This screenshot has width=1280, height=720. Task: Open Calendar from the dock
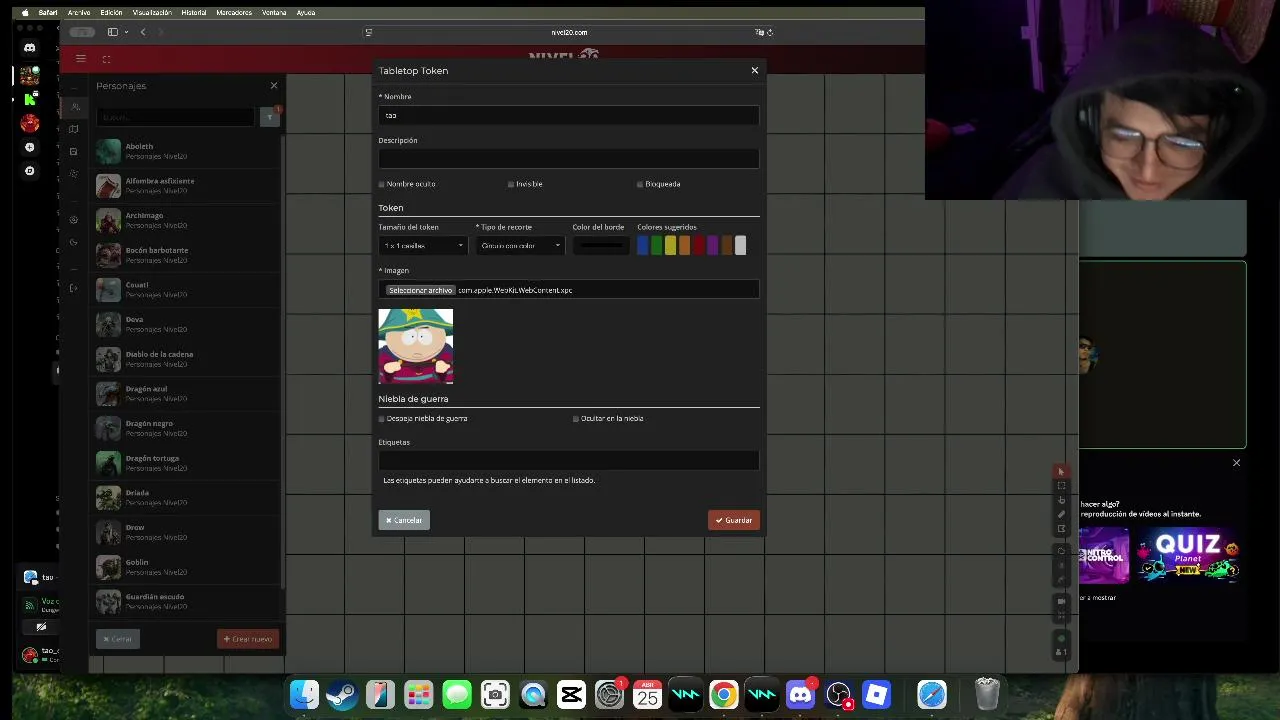click(x=647, y=694)
